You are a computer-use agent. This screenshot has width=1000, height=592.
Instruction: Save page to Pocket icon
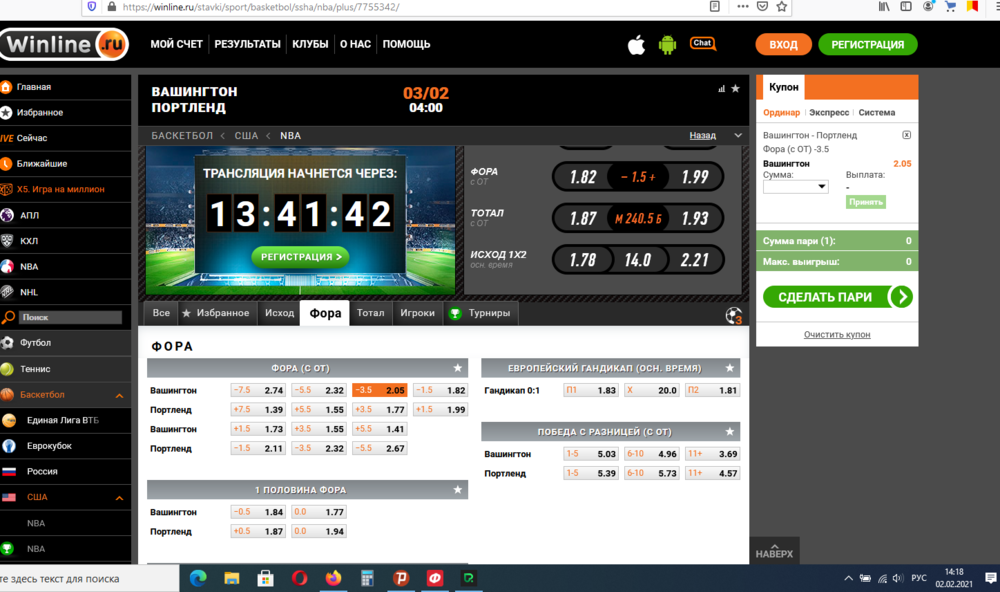tap(762, 6)
